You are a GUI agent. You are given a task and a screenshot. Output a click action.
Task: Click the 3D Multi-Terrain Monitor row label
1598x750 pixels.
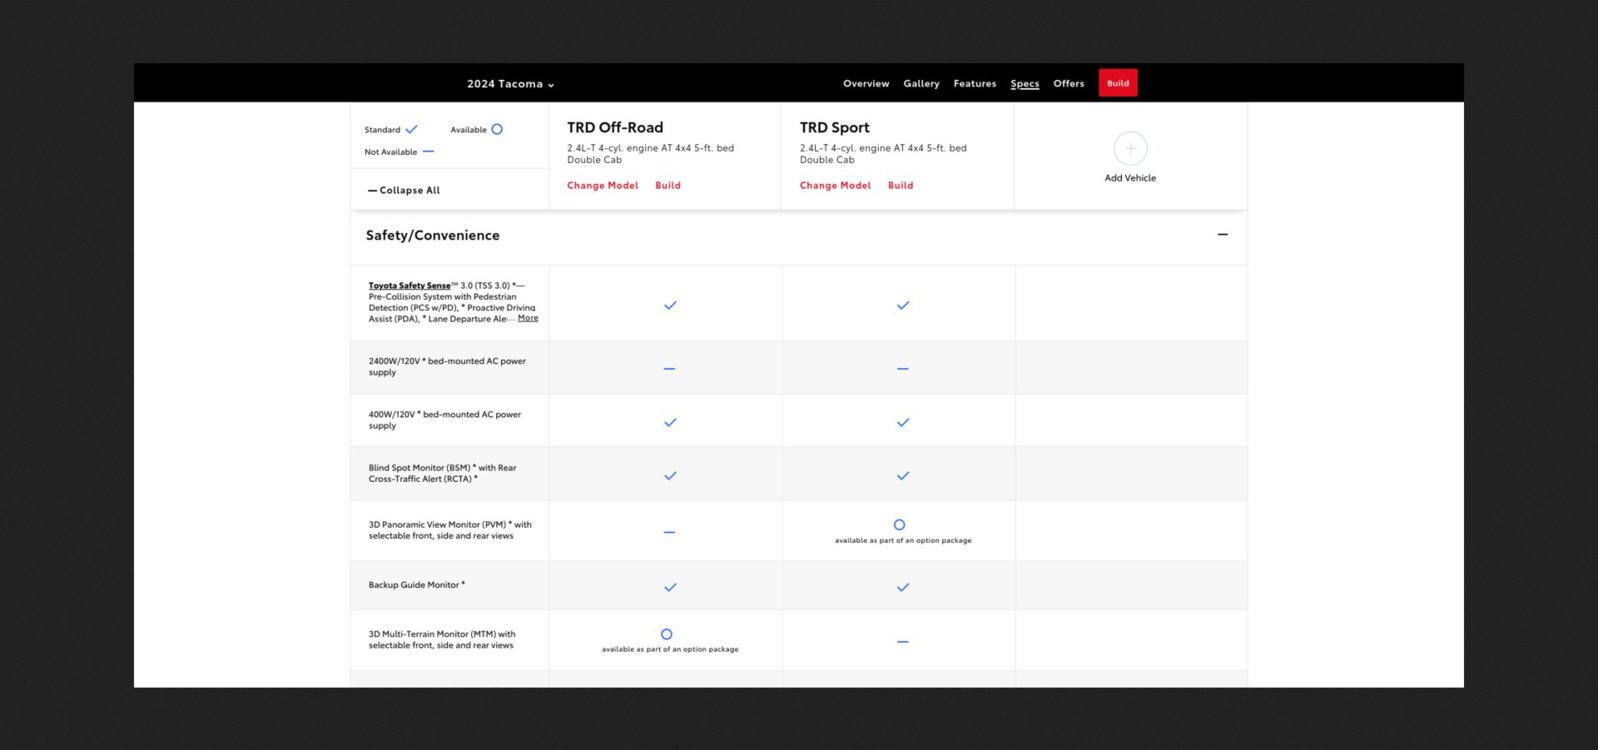pos(442,640)
